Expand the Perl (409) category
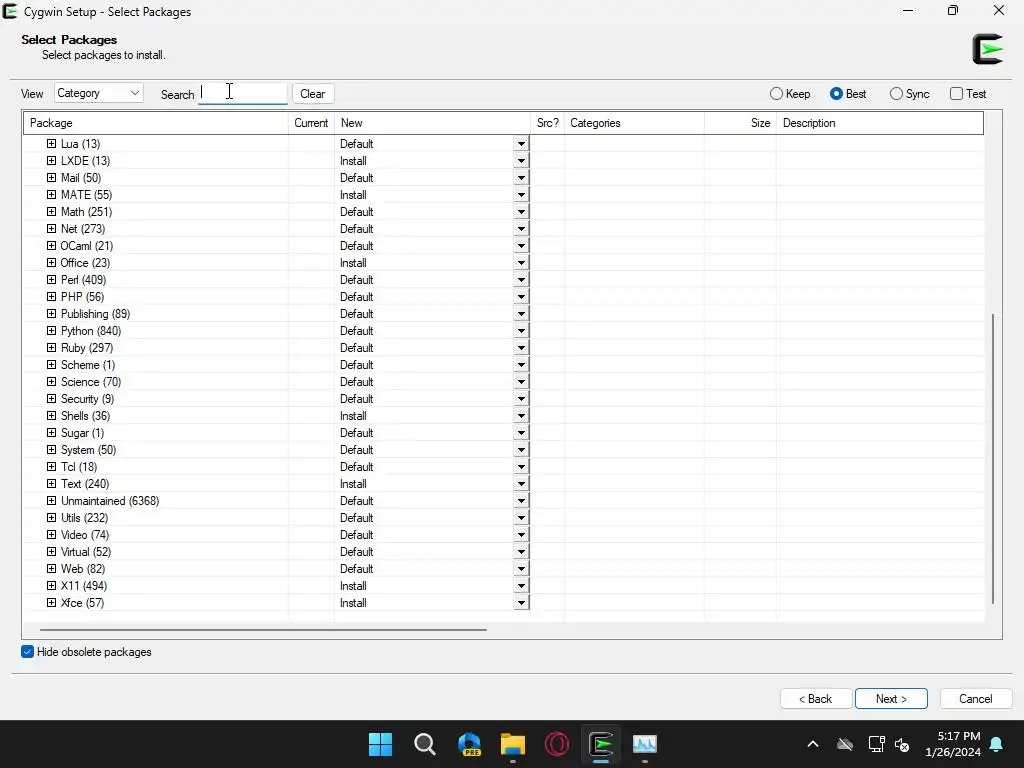Image resolution: width=1024 pixels, height=768 pixels. pyautogui.click(x=52, y=280)
